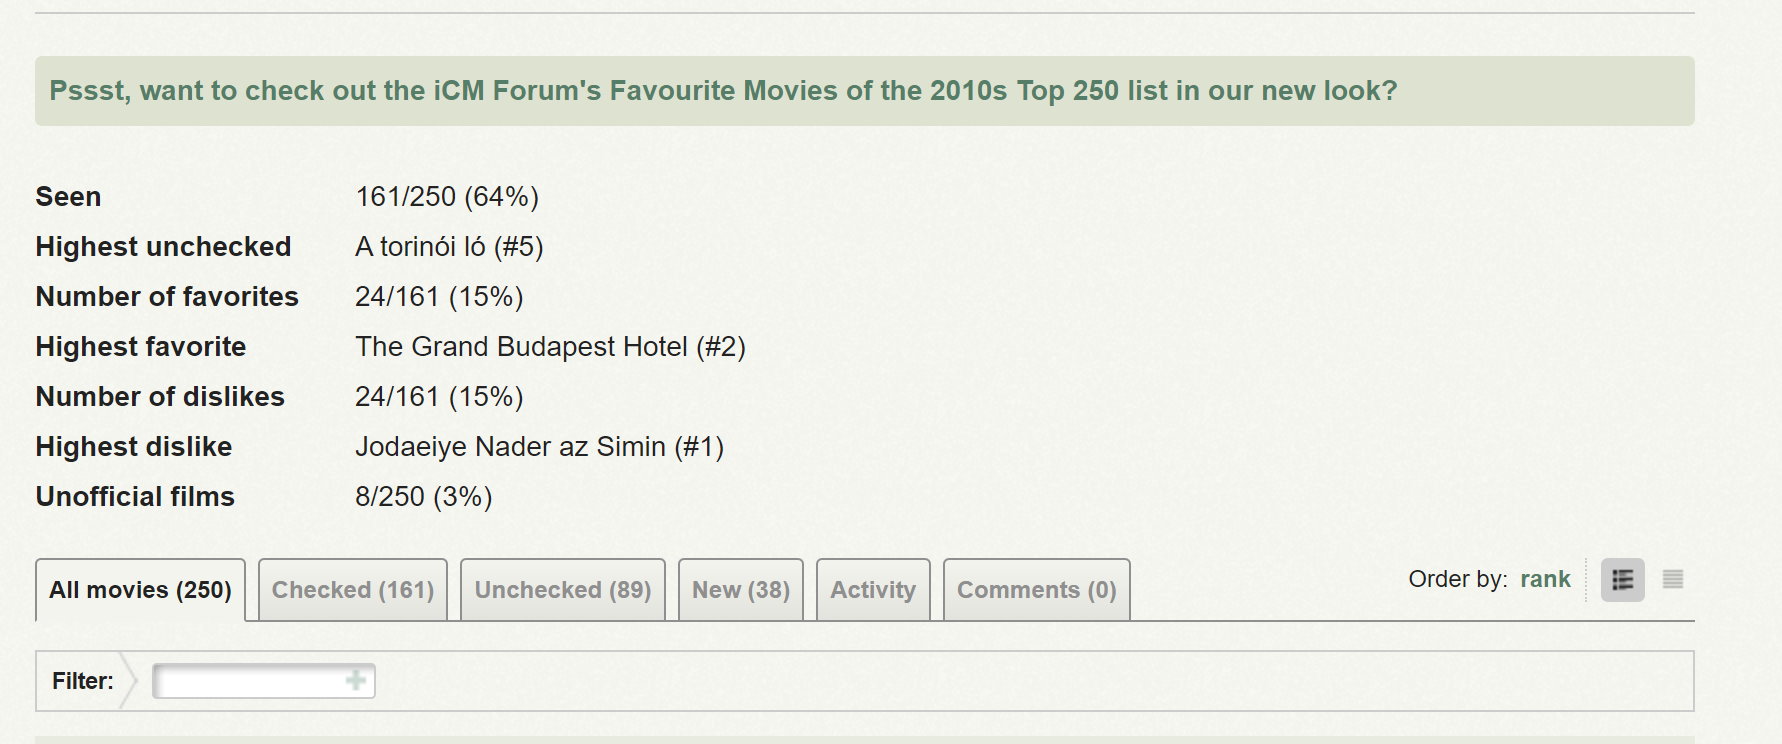1782x744 pixels.
Task: Select the All movies (250) tab
Action: 140,590
